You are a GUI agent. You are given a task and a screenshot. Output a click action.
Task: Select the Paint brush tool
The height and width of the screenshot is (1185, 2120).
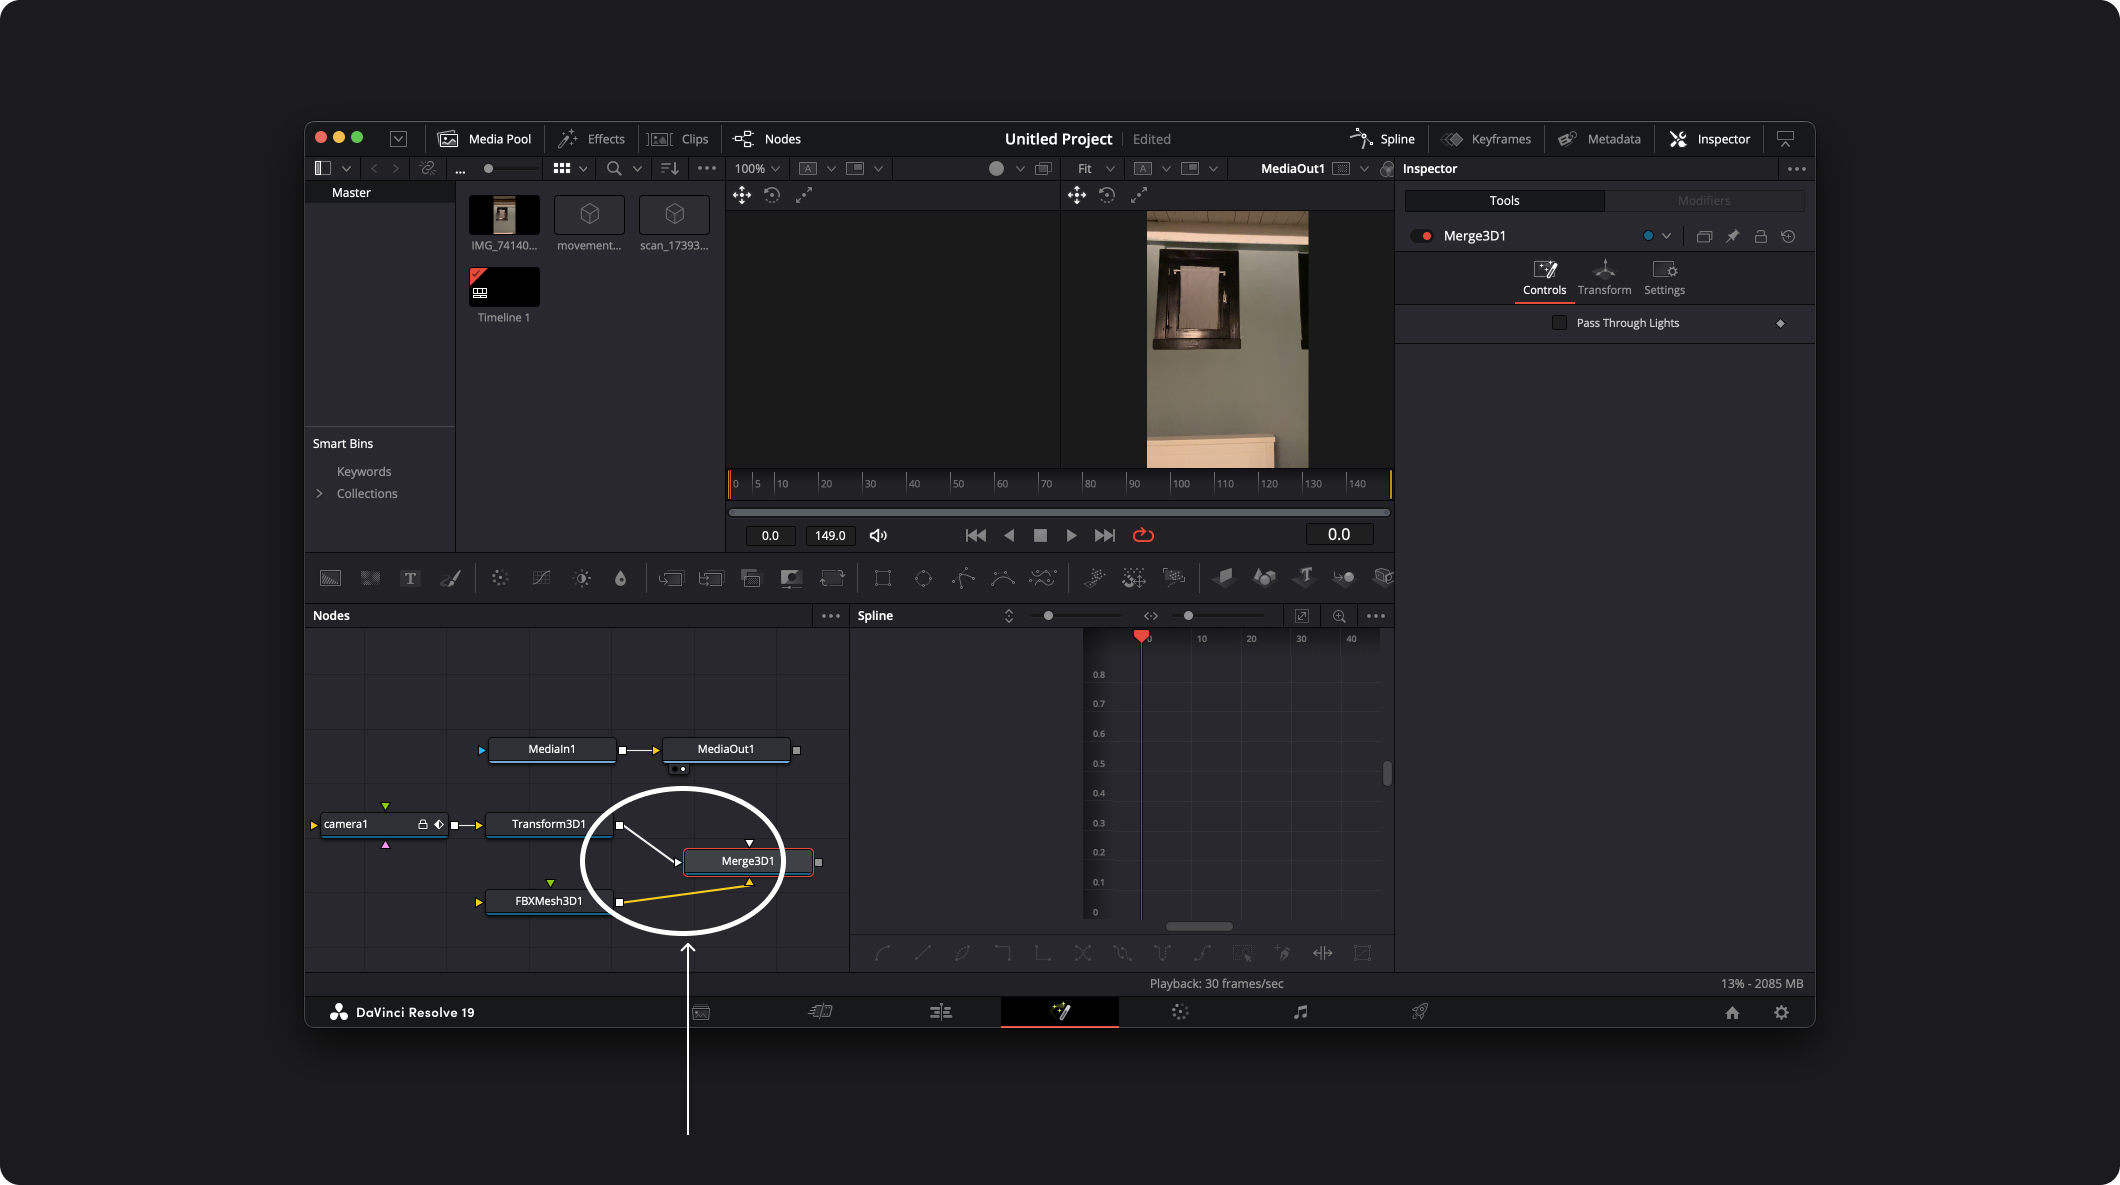[x=450, y=578]
